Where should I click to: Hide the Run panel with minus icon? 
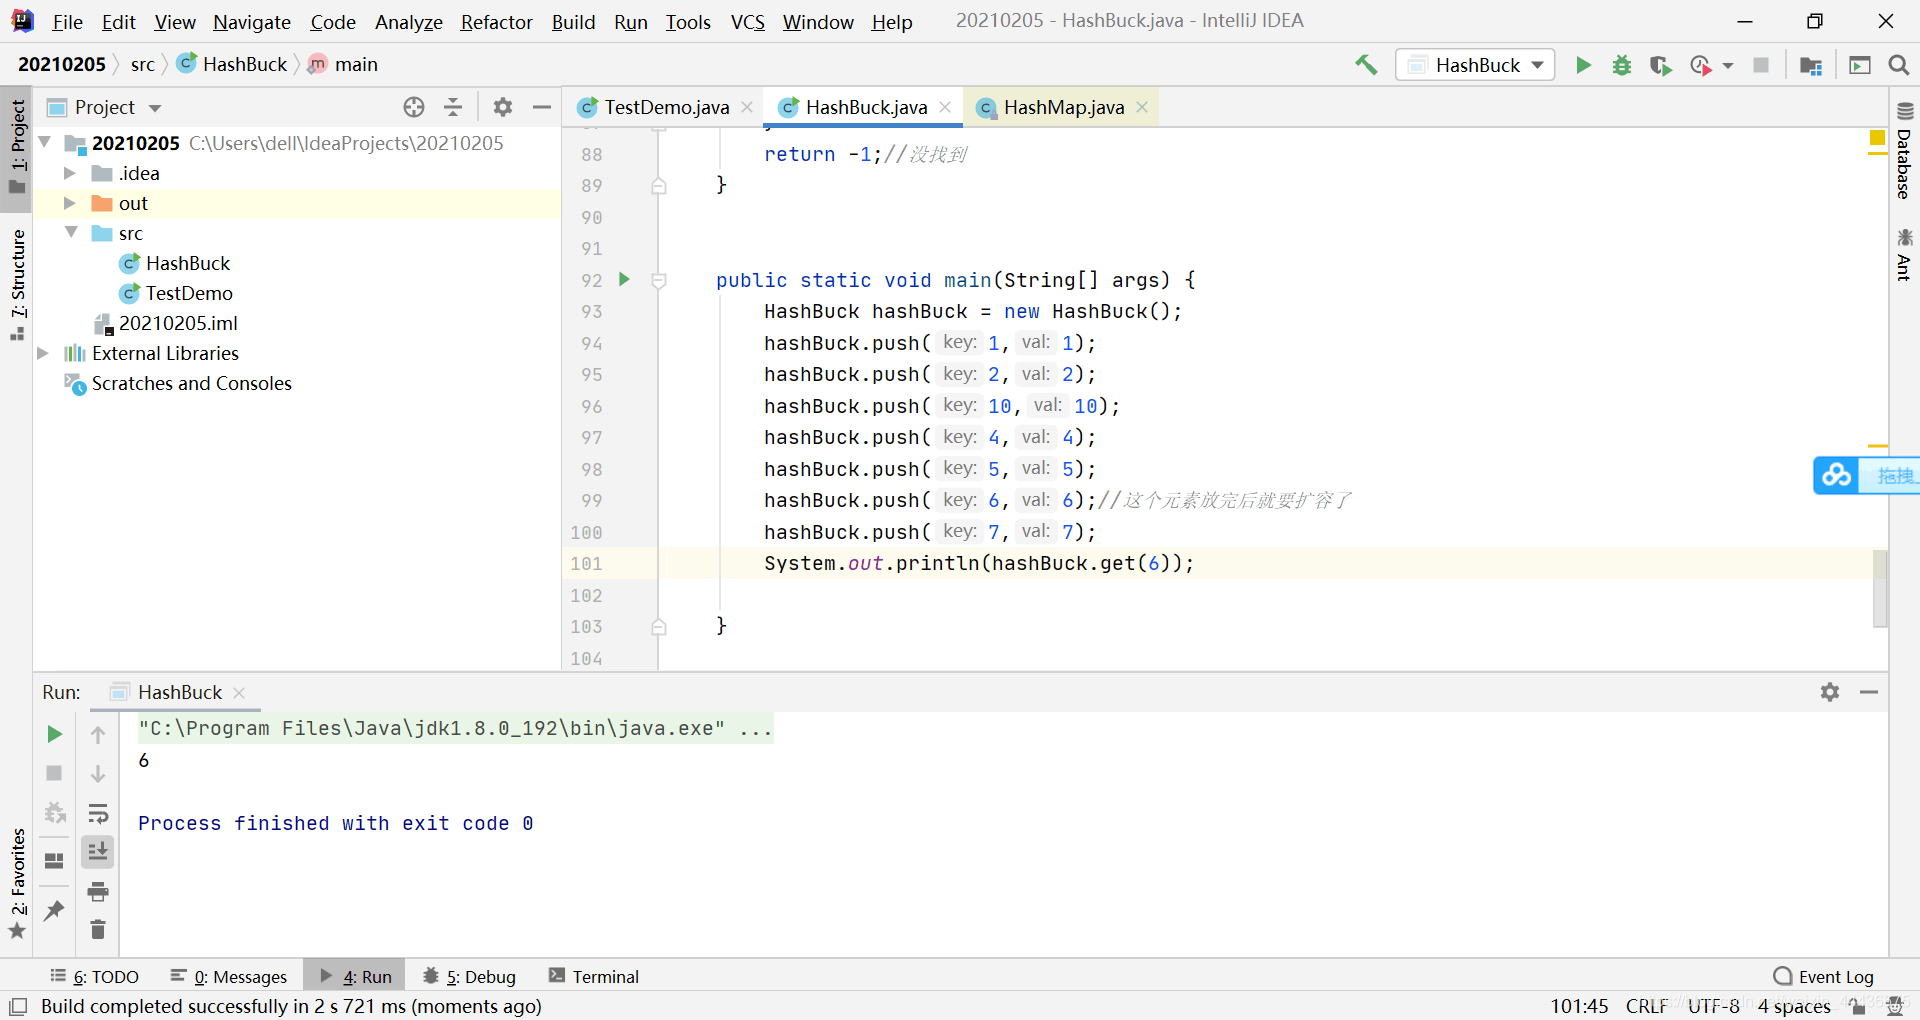(x=1869, y=692)
